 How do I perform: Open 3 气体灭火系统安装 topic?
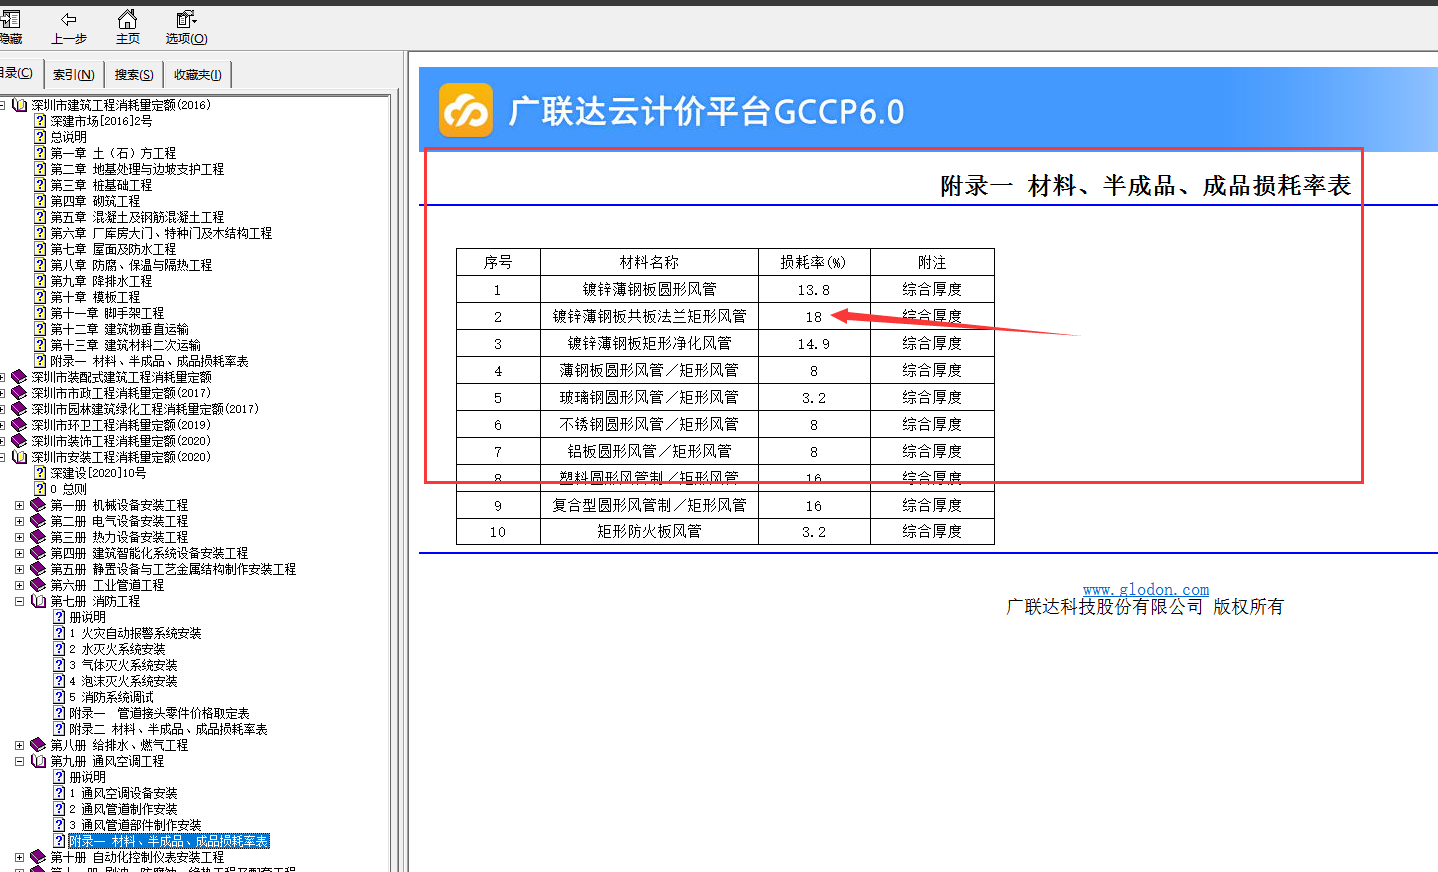click(x=123, y=665)
